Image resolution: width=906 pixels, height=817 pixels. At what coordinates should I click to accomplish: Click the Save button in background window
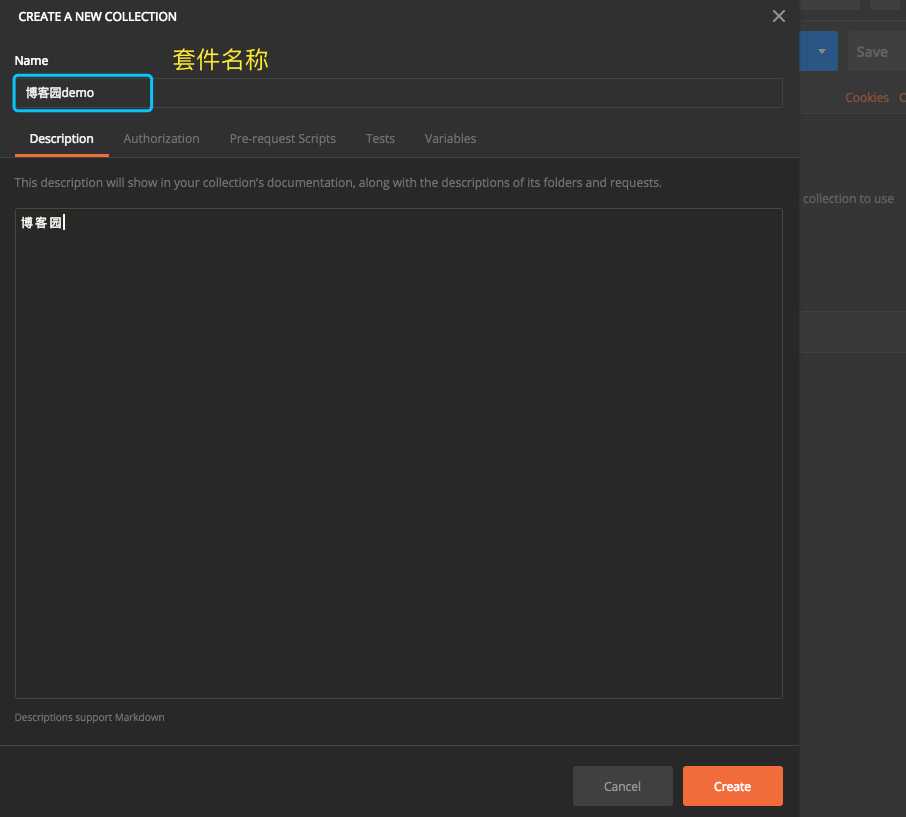(x=875, y=51)
